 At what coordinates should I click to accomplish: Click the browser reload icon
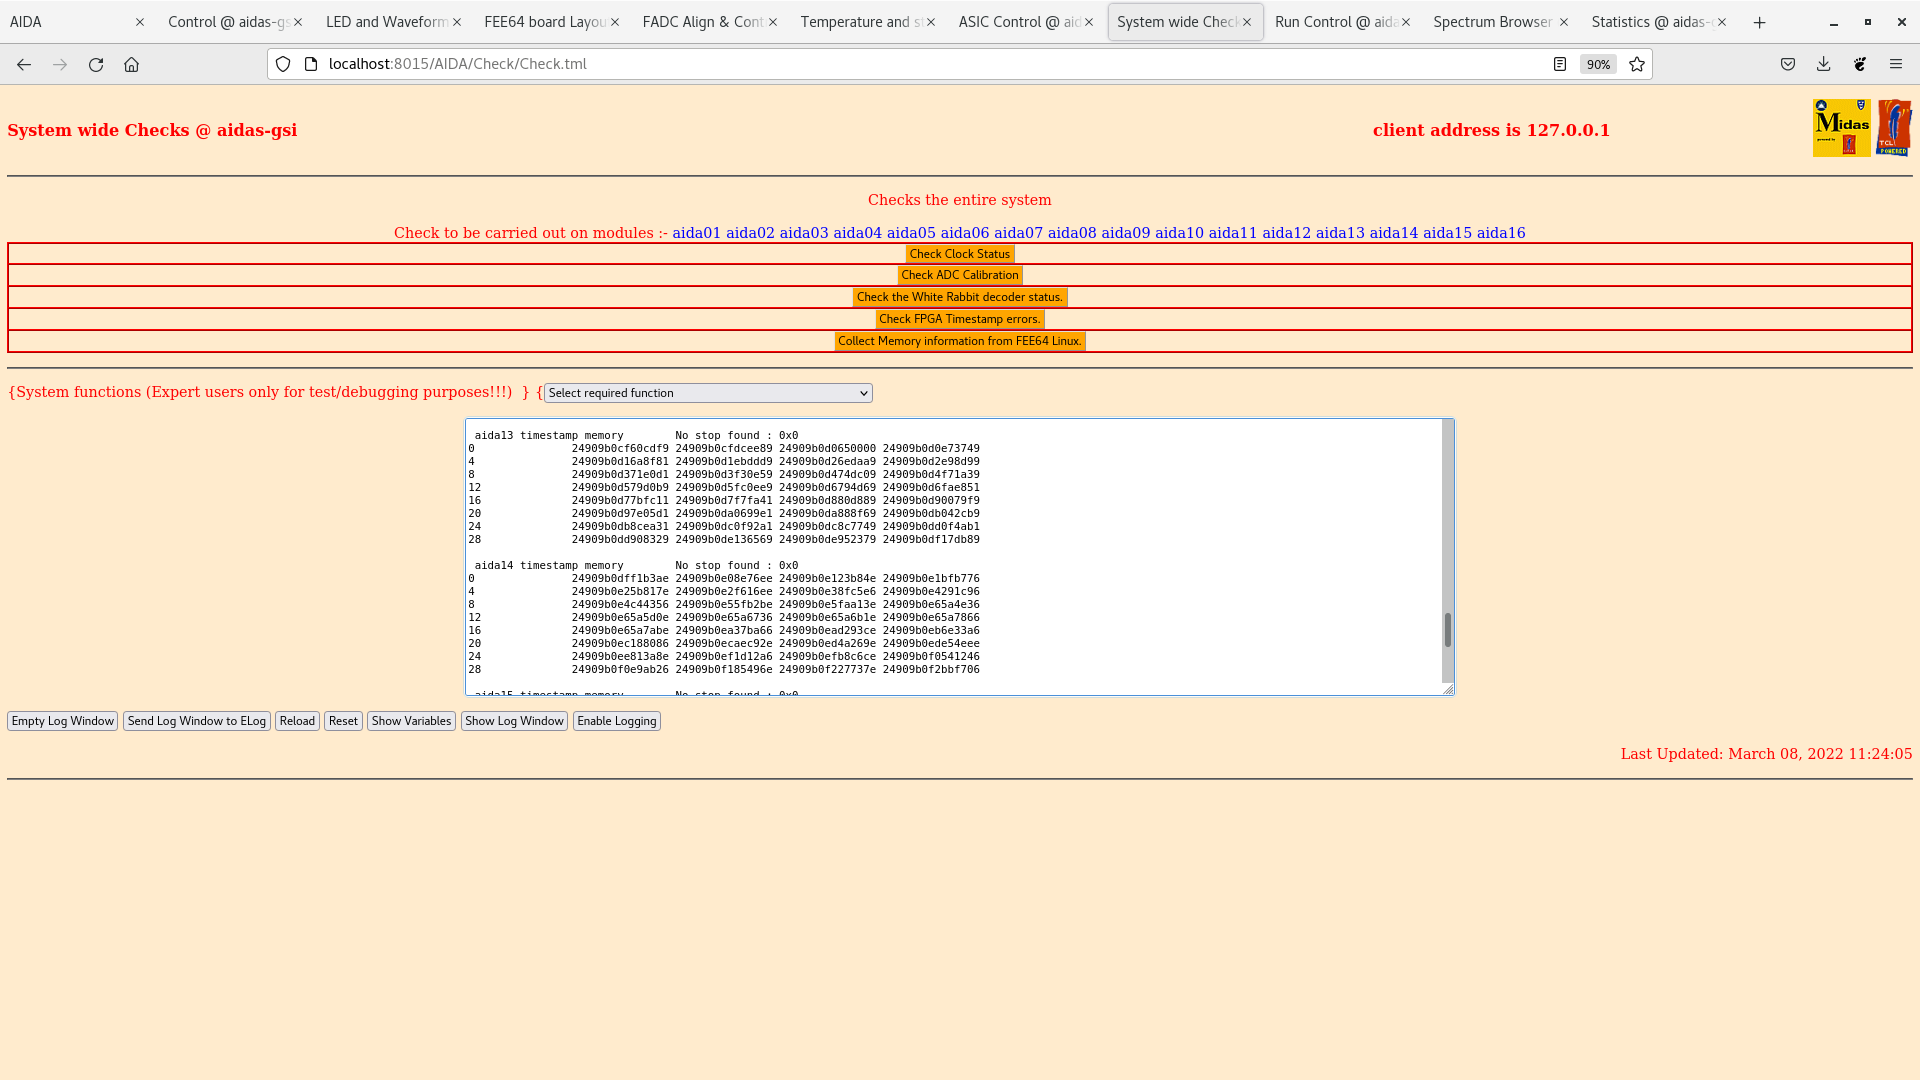96,64
